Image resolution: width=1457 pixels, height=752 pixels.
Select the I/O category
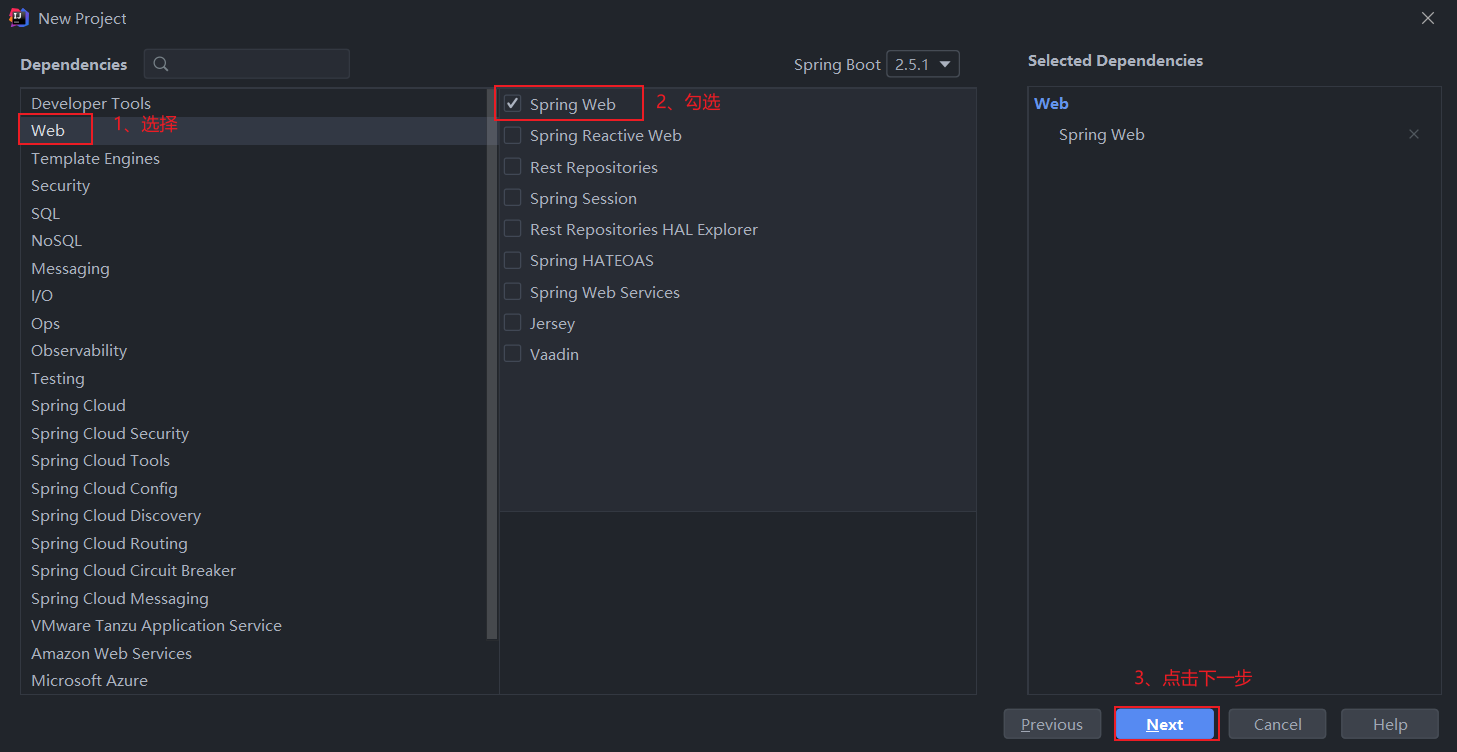pyautogui.click(x=254, y=296)
